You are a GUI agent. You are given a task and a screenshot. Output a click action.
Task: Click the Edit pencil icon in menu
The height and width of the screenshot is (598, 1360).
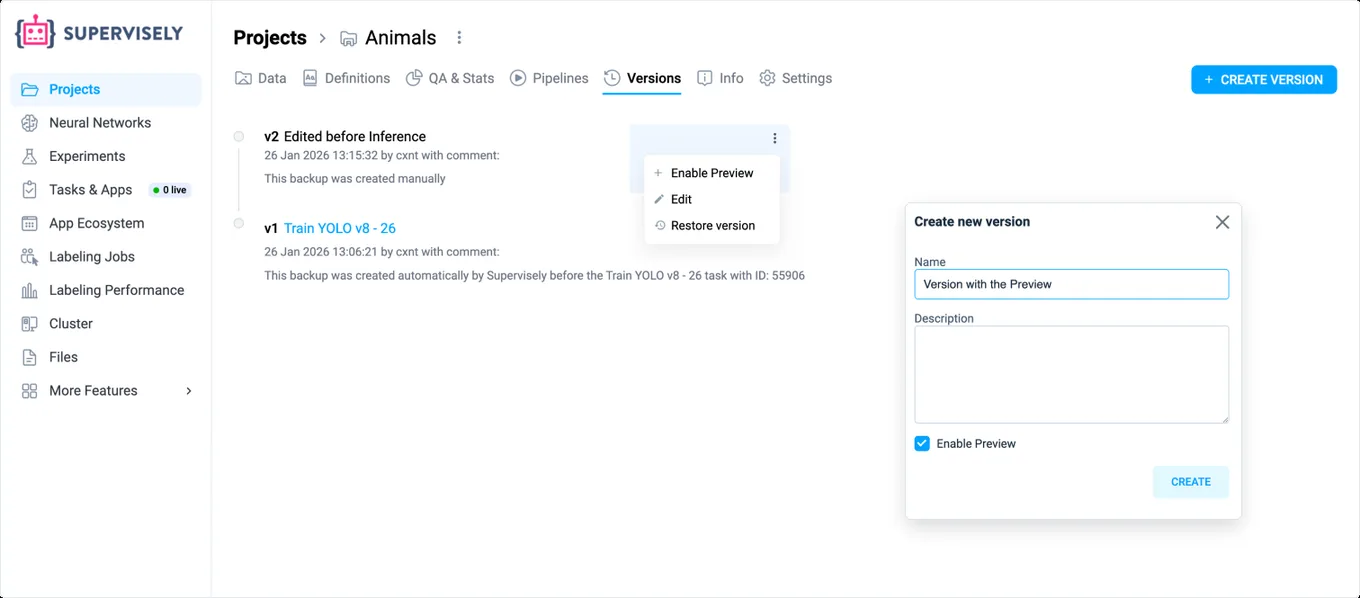(x=660, y=199)
